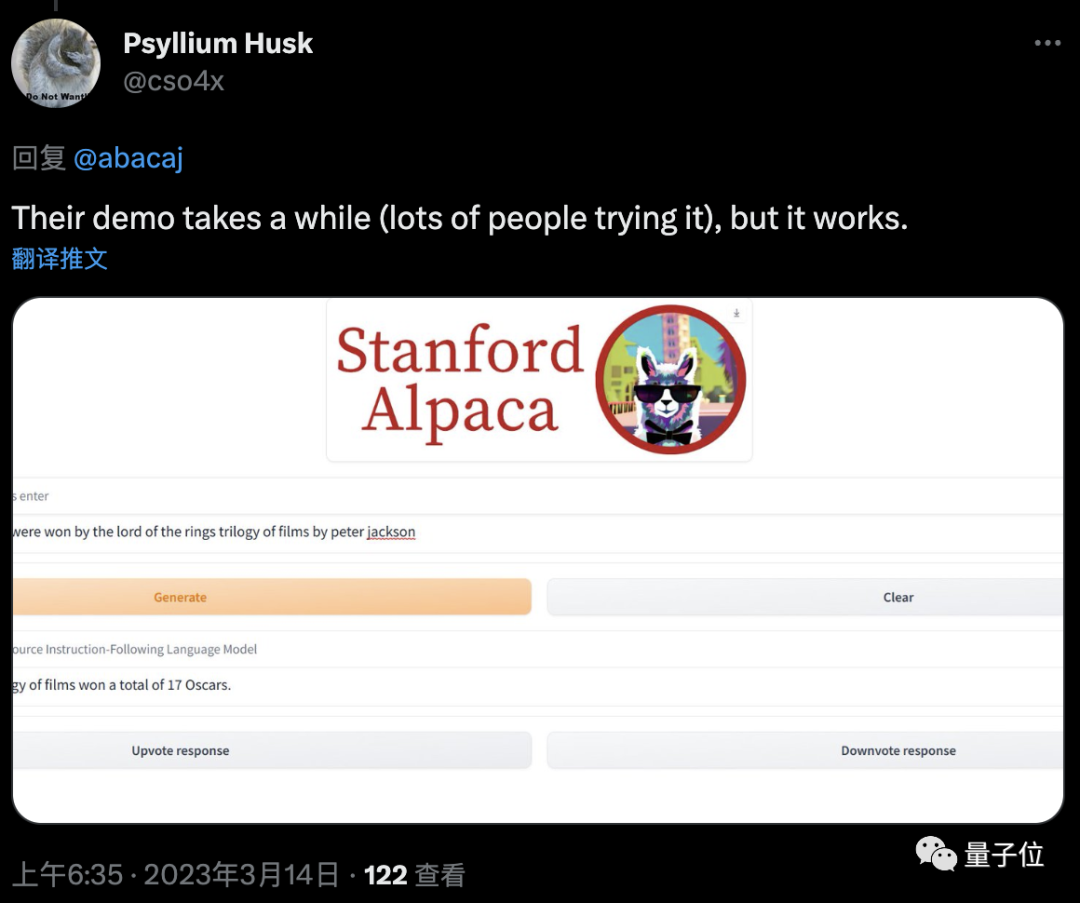Click the @cso4x handle
The height and width of the screenshot is (903, 1080).
click(x=173, y=81)
